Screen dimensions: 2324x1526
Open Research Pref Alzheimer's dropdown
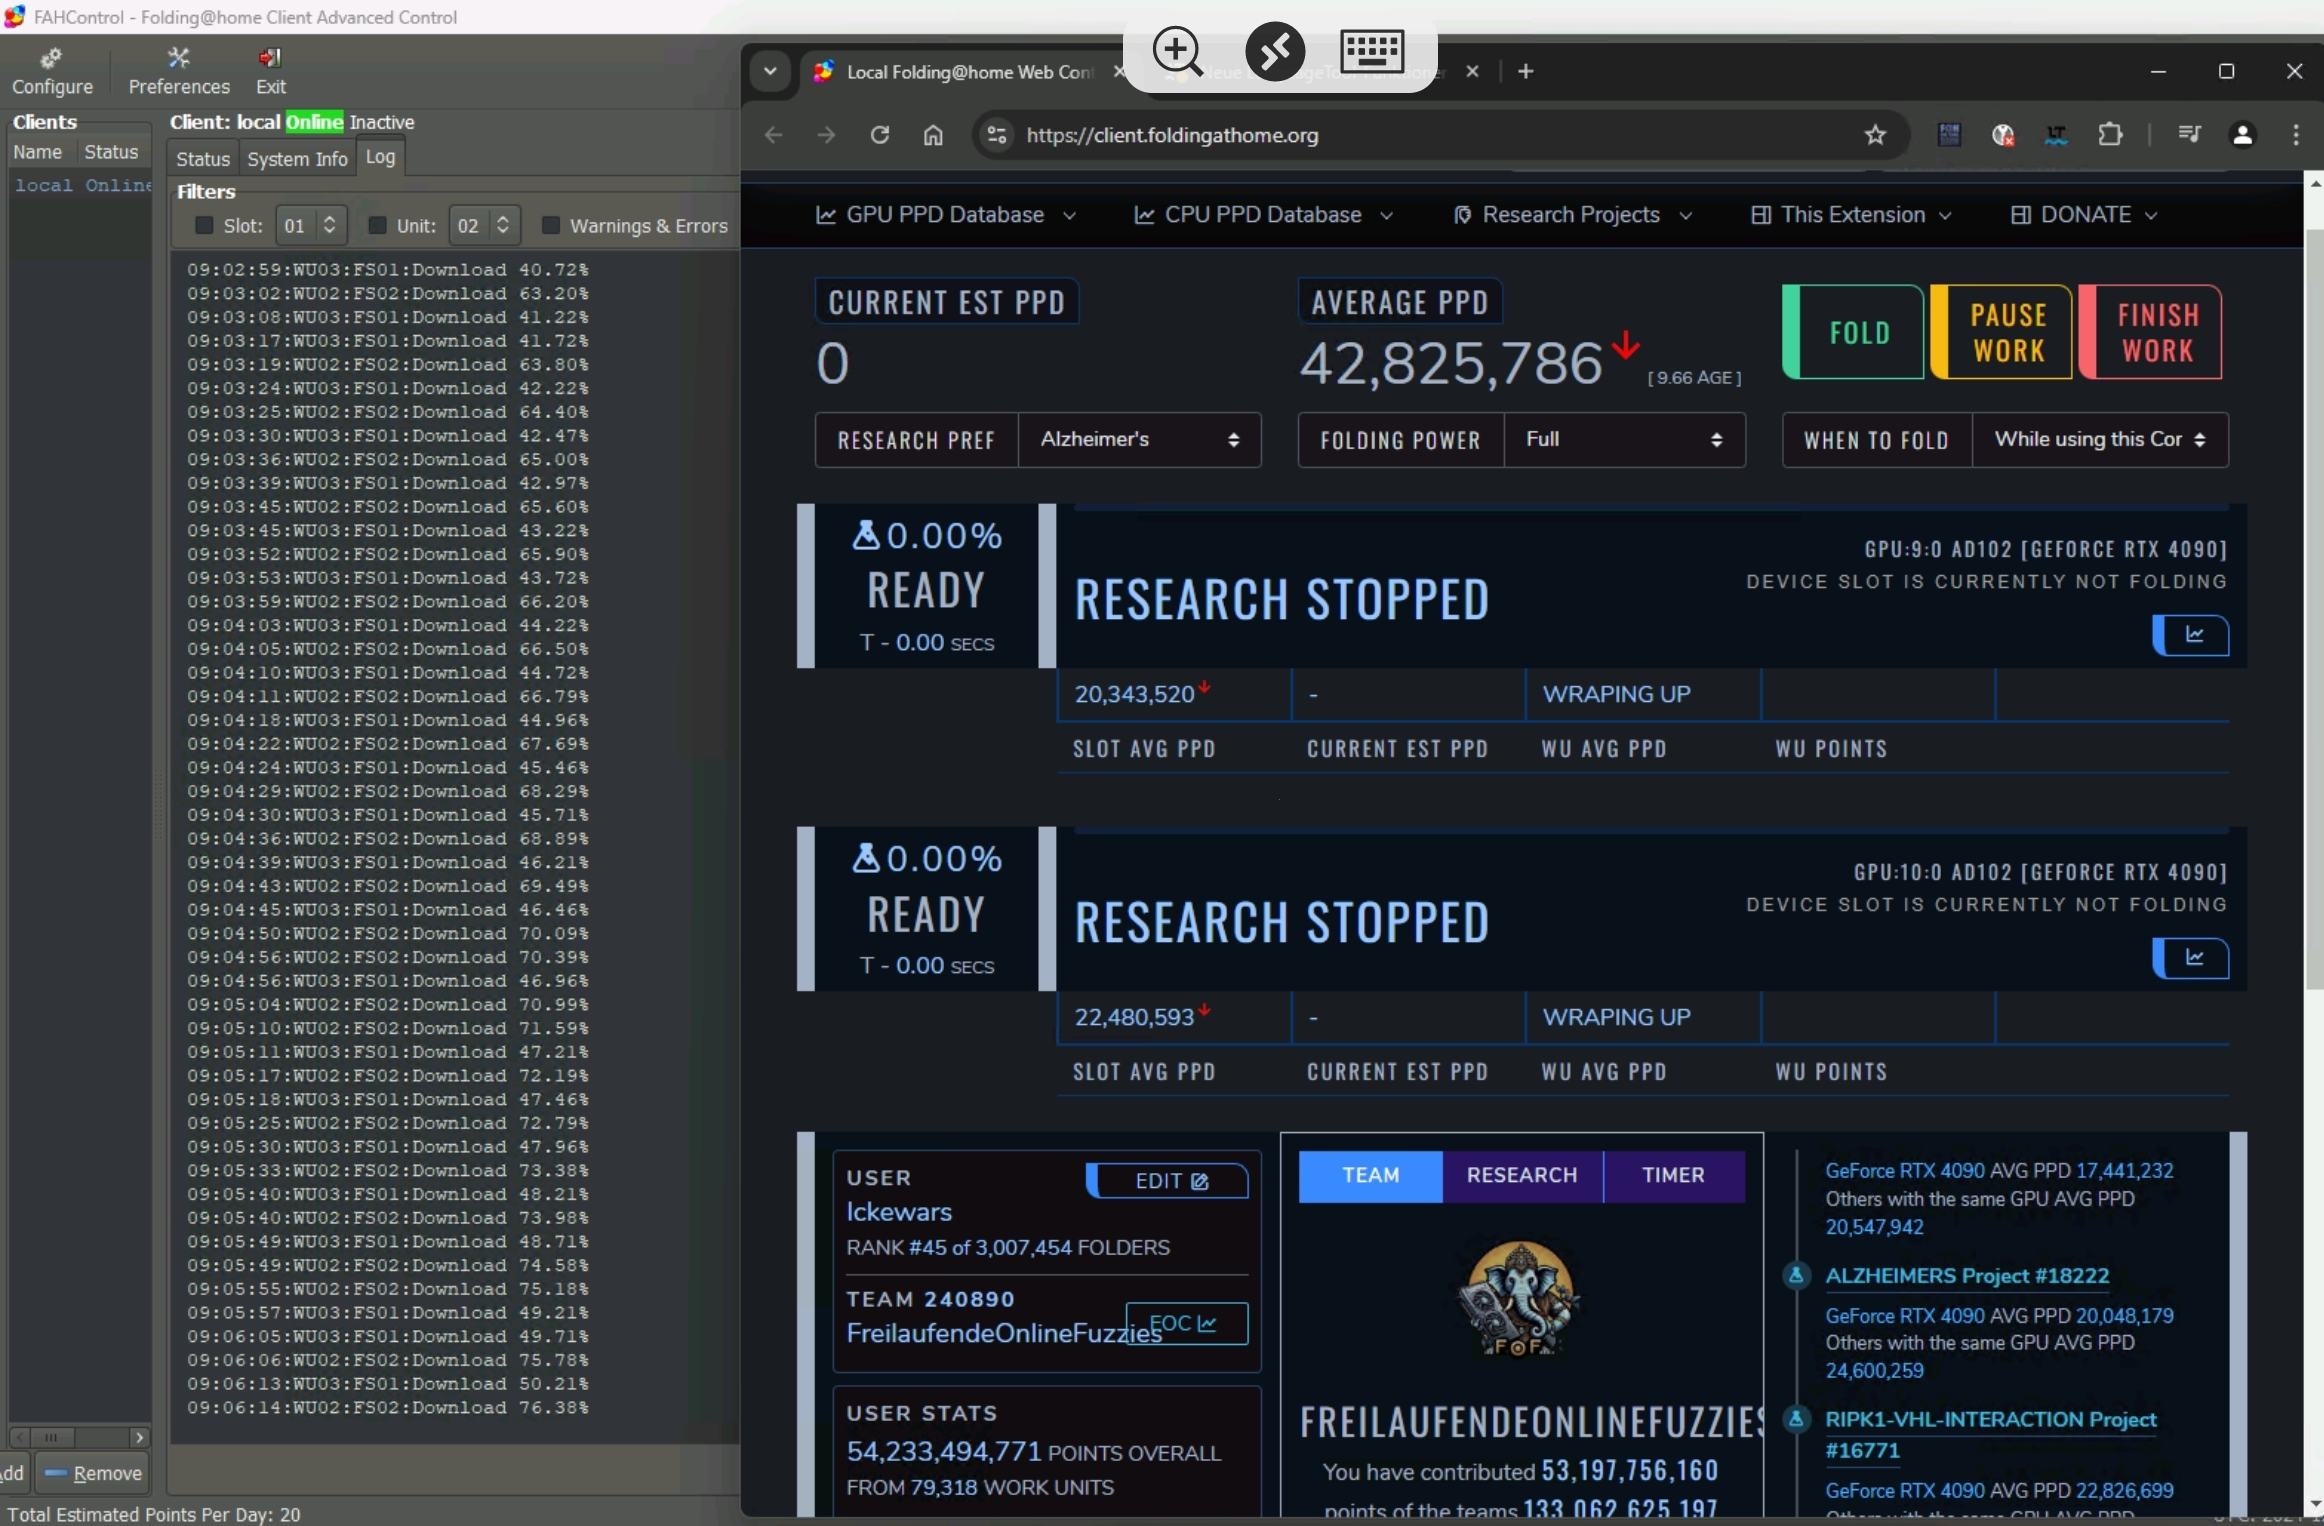[x=1138, y=440]
